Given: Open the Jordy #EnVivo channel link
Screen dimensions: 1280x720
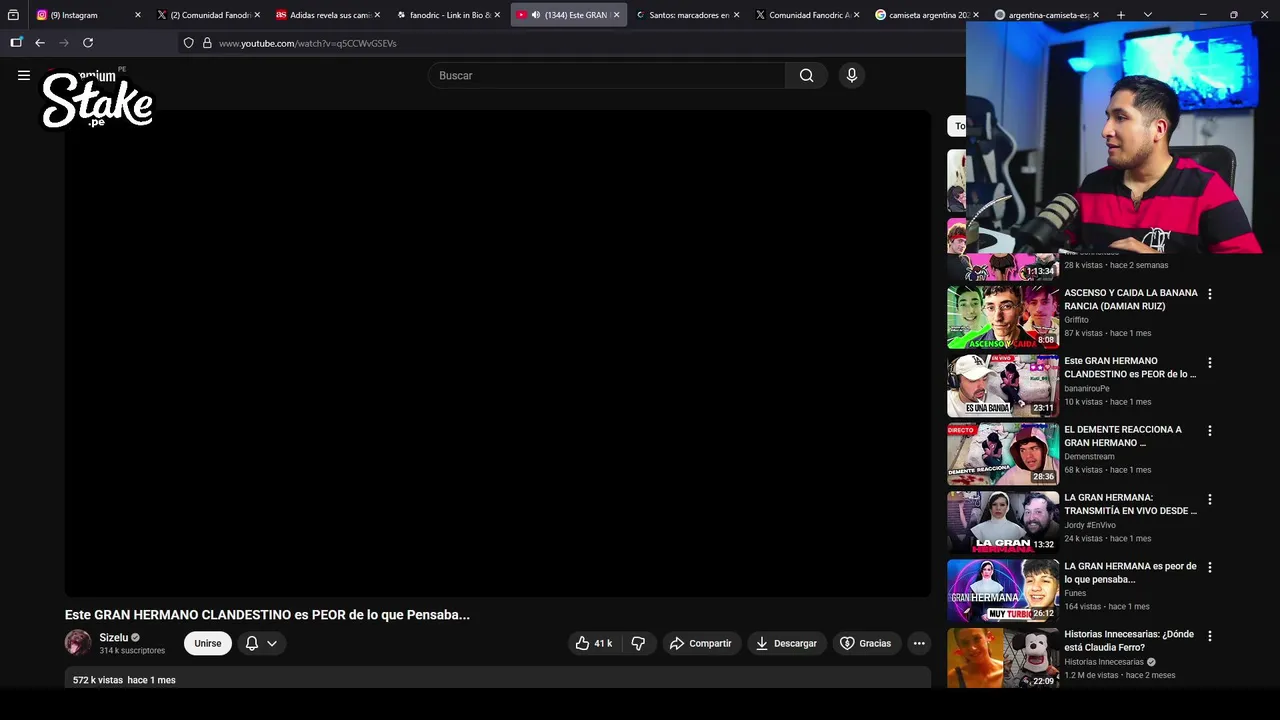Looking at the screenshot, I should pyautogui.click(x=1090, y=525).
